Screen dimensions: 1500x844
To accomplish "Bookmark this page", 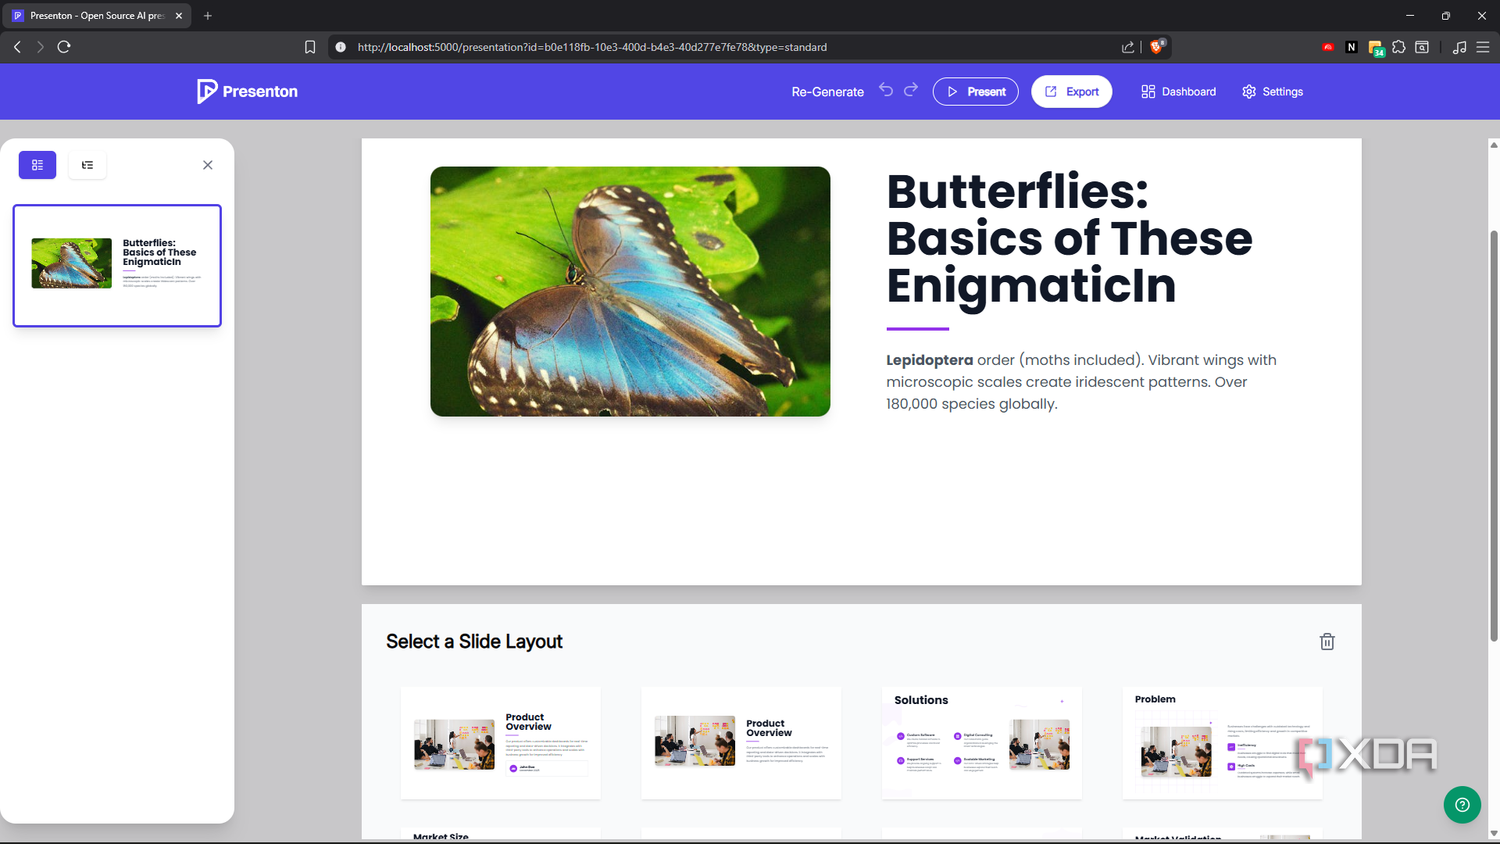I will point(310,47).
